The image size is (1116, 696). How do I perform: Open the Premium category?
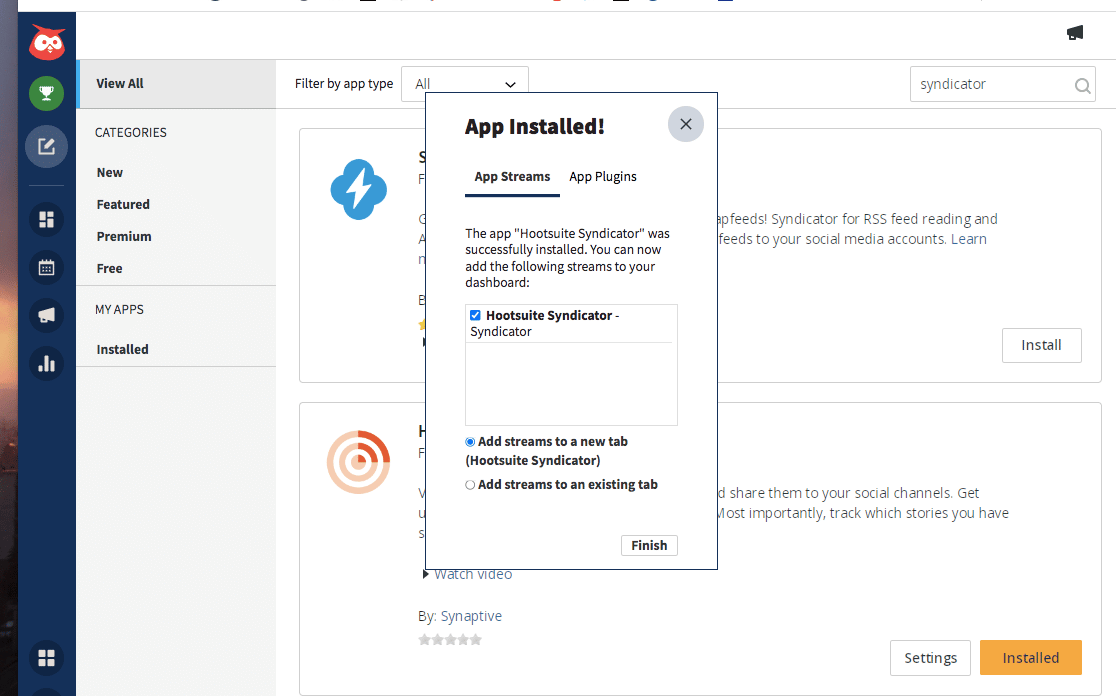coord(124,237)
